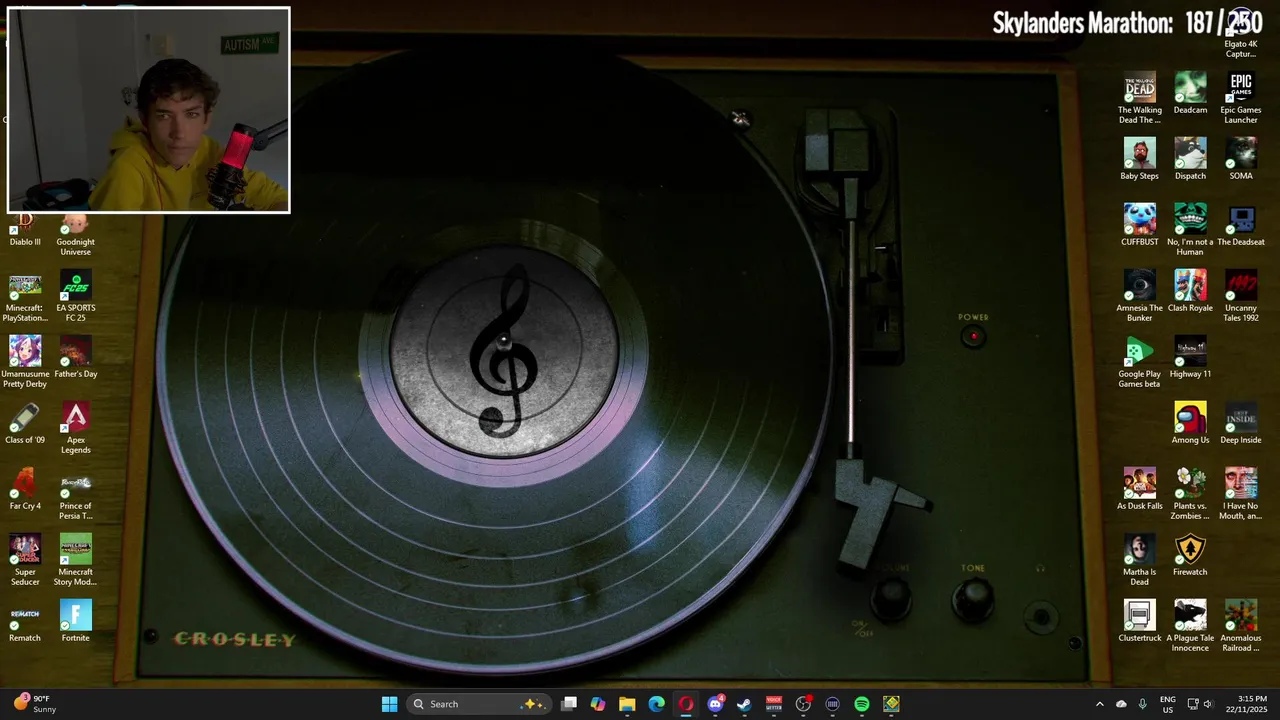Launch the Fortnite desktop shortcut

tap(75, 621)
